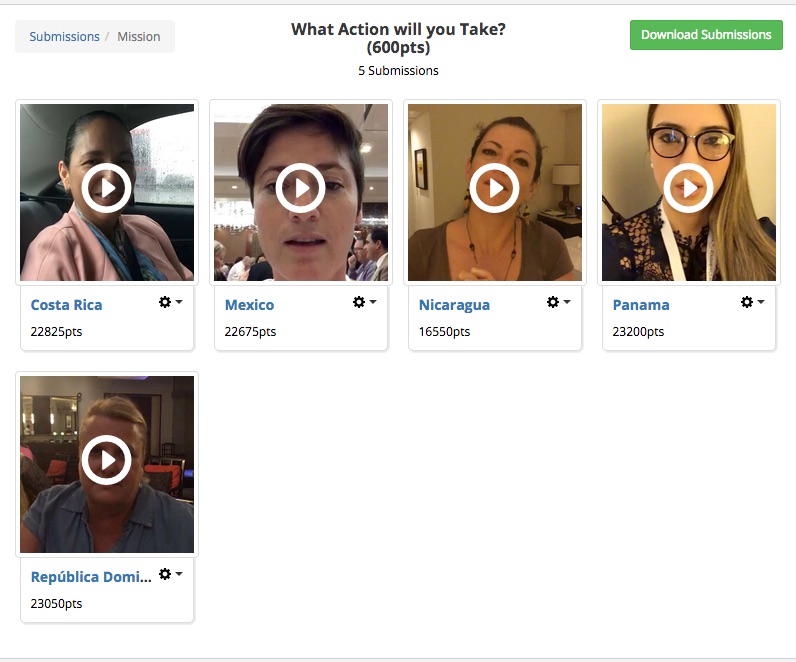Screen dimensions: 796x662
Task: Open the República Dominicana gear settings menu
Action: tap(171, 574)
